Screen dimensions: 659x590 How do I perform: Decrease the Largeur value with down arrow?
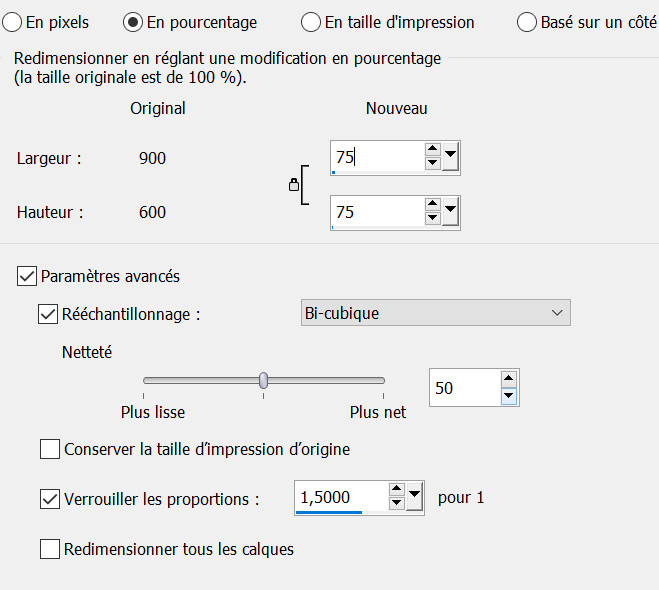pos(432,163)
